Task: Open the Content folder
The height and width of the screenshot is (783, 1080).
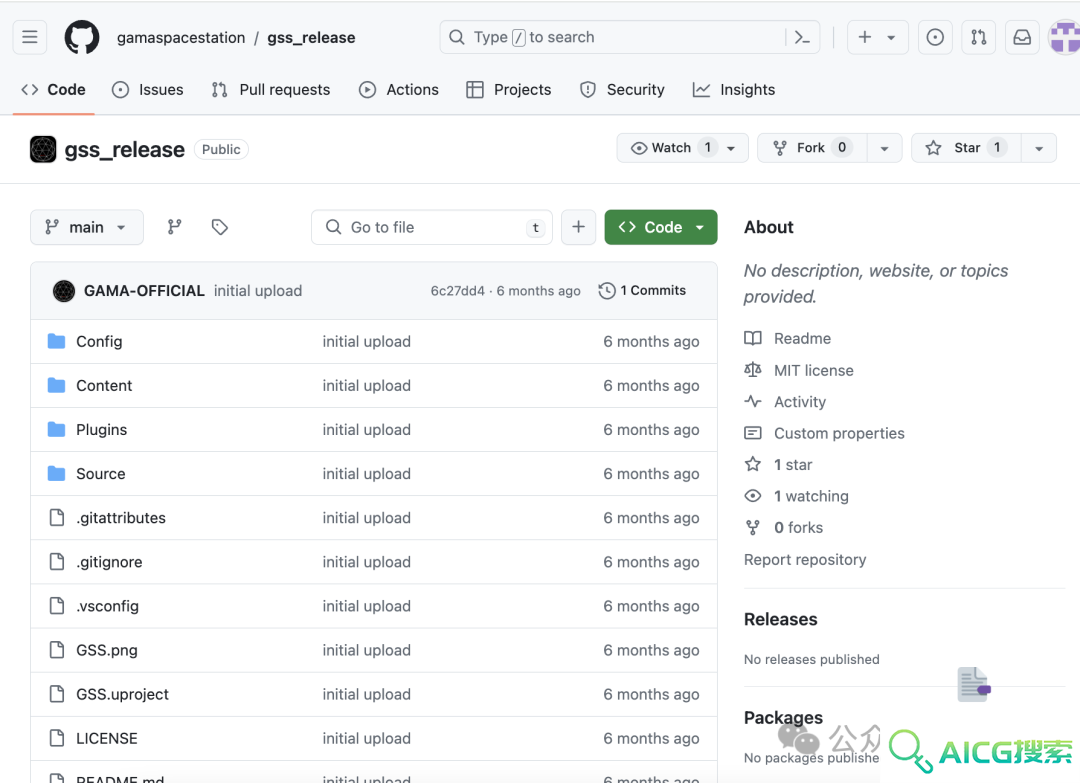Action: [104, 386]
